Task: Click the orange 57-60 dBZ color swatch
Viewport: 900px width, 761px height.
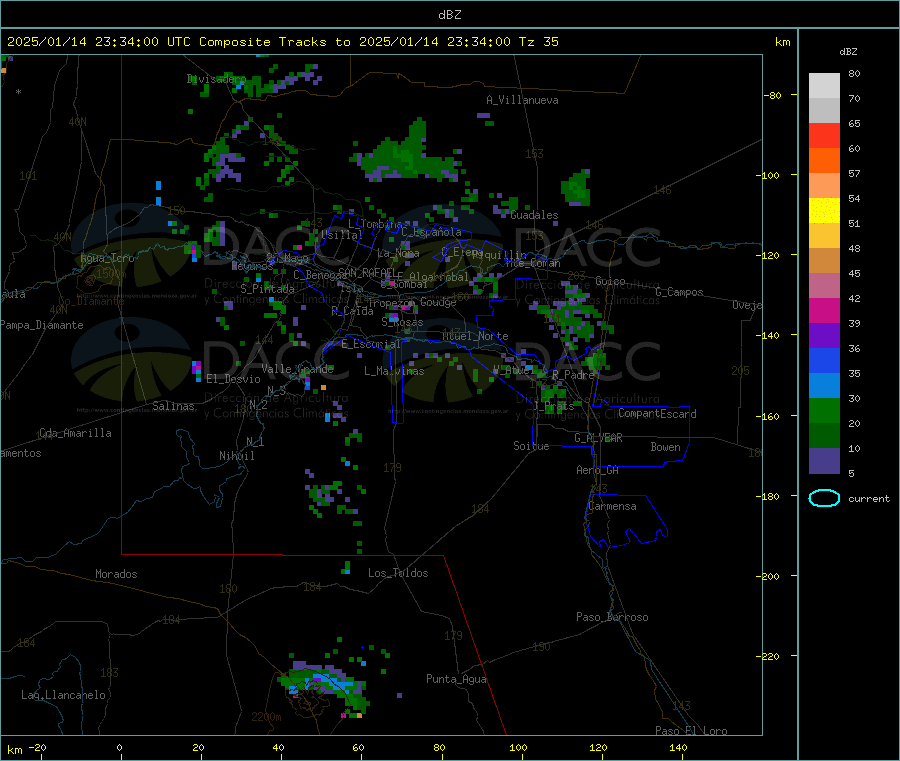Action: click(824, 161)
